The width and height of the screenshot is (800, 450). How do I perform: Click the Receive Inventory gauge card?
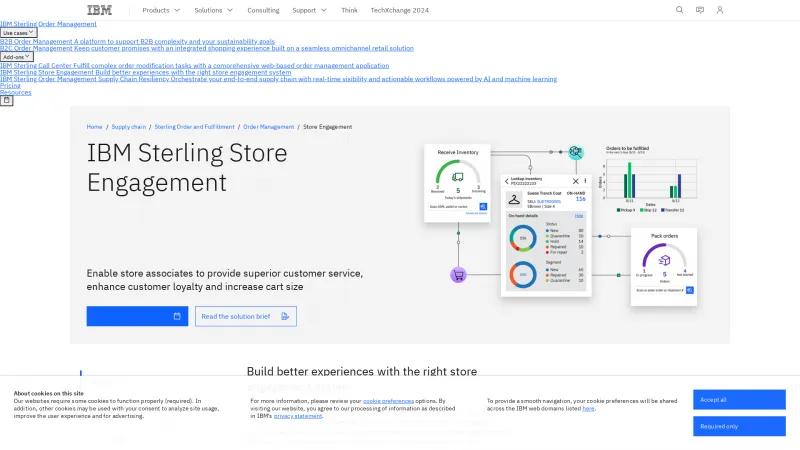(x=457, y=183)
